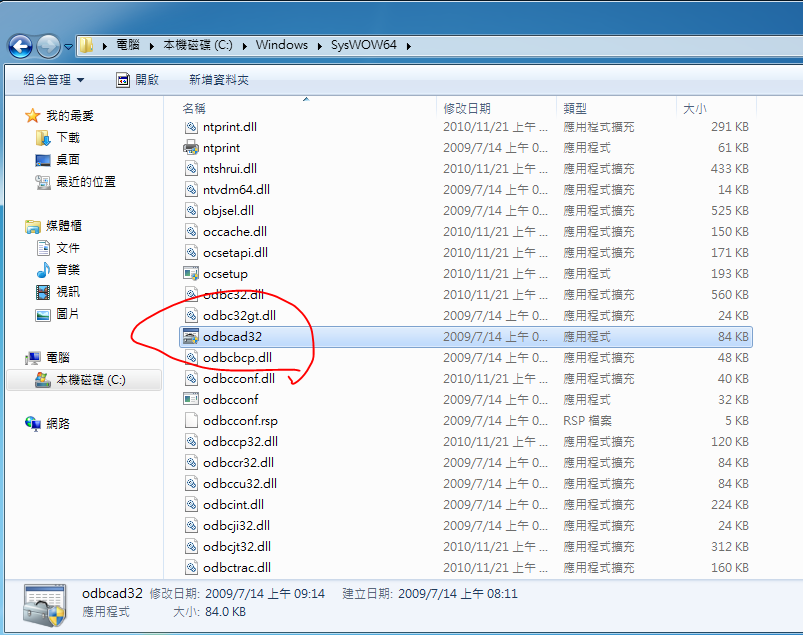
Task: Select the file odbcint.dll
Action: click(x=234, y=504)
